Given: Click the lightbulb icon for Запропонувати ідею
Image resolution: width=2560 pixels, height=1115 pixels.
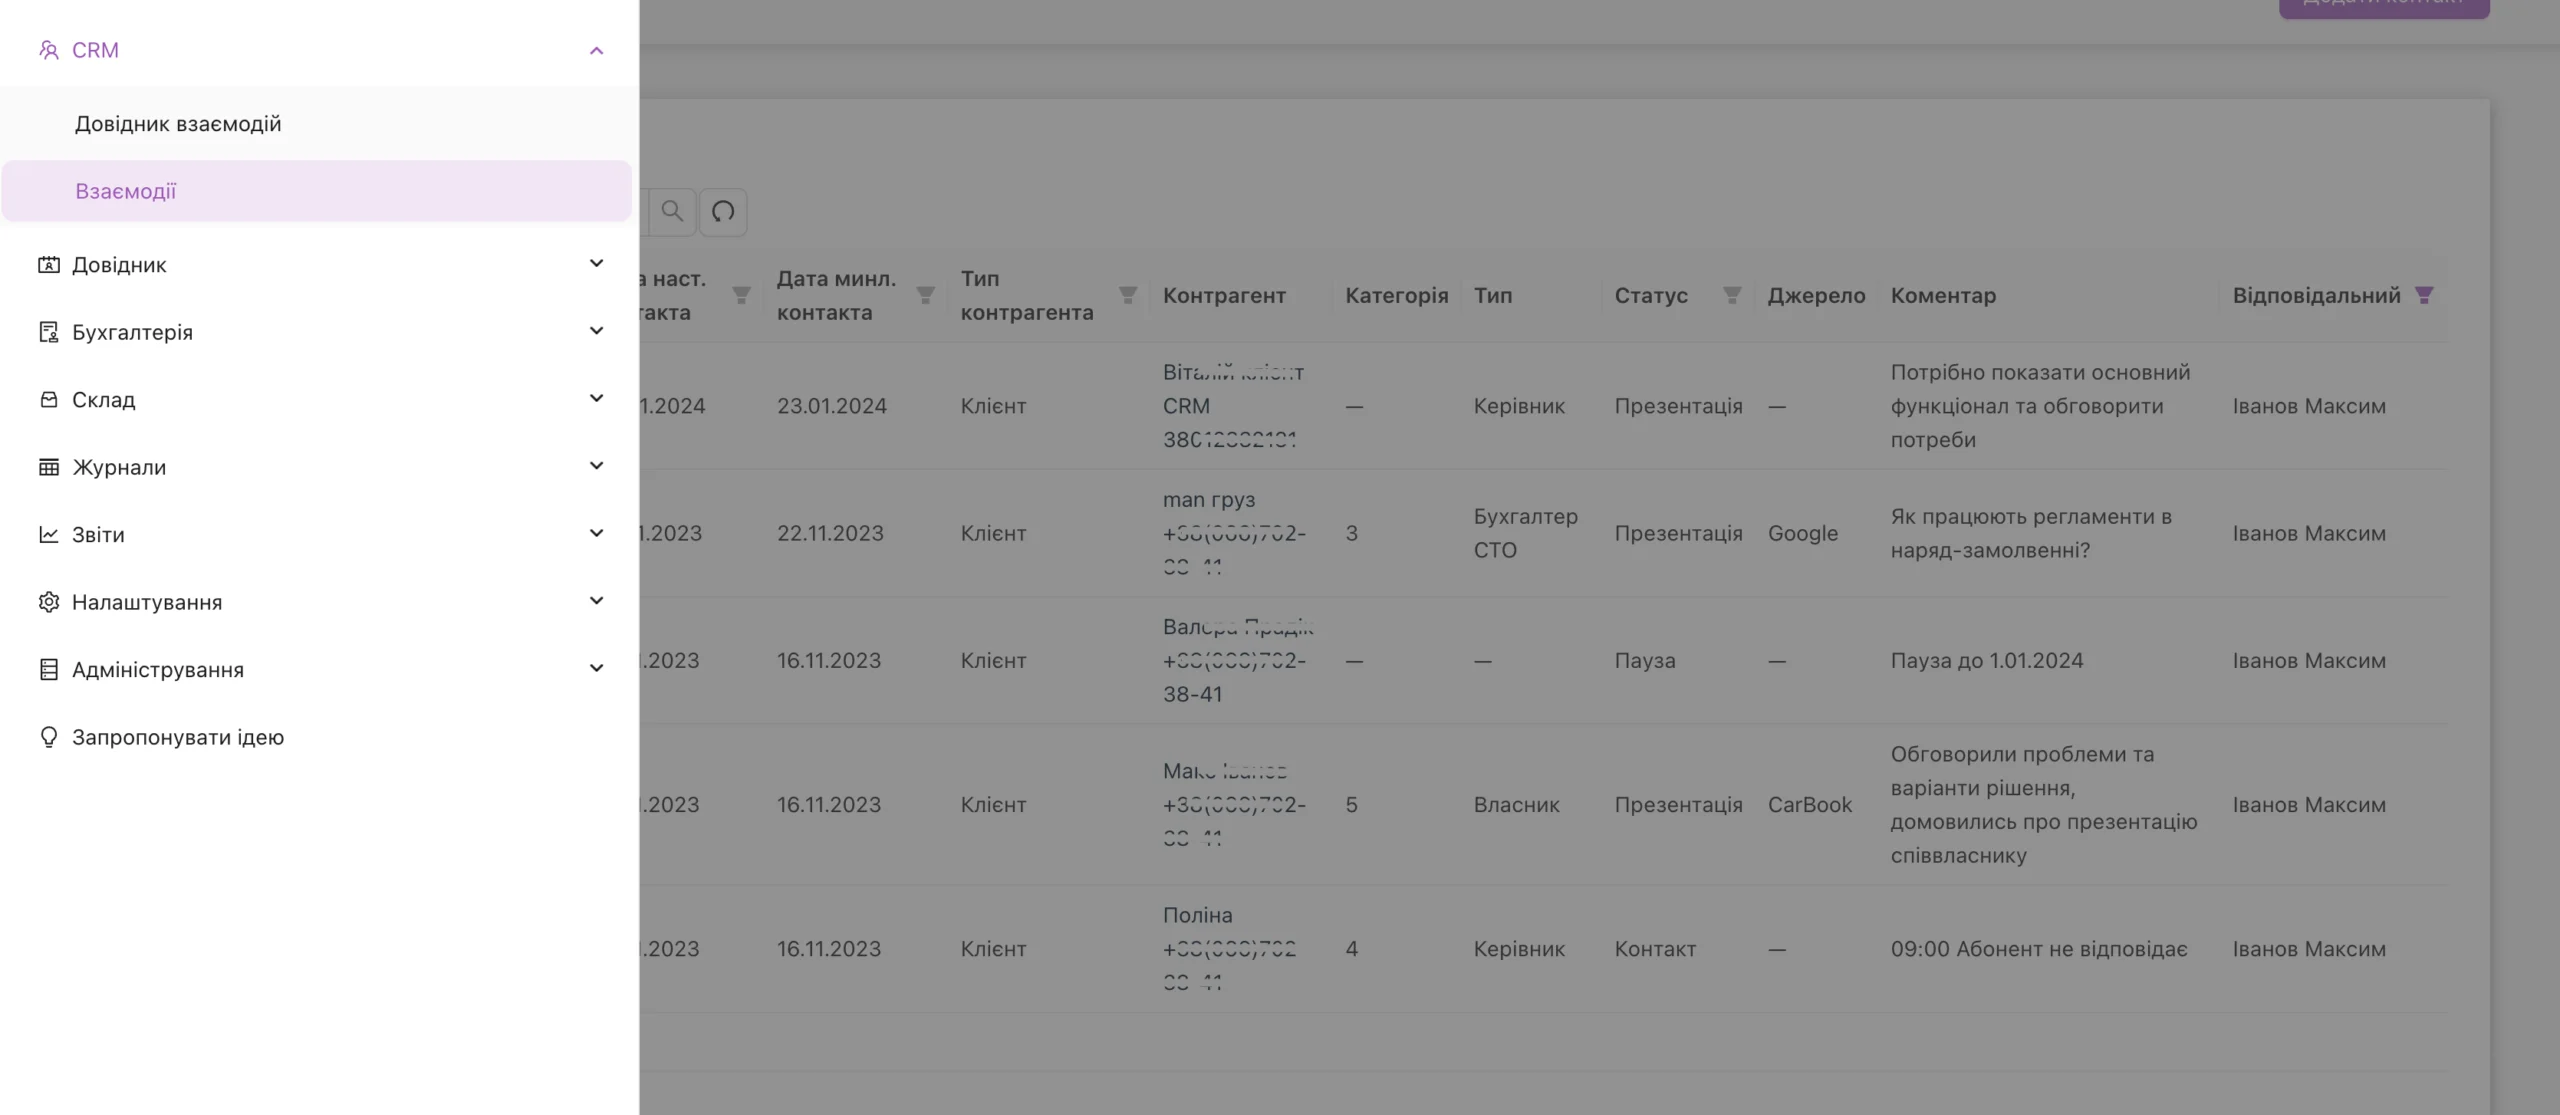Looking at the screenshot, I should 48,737.
